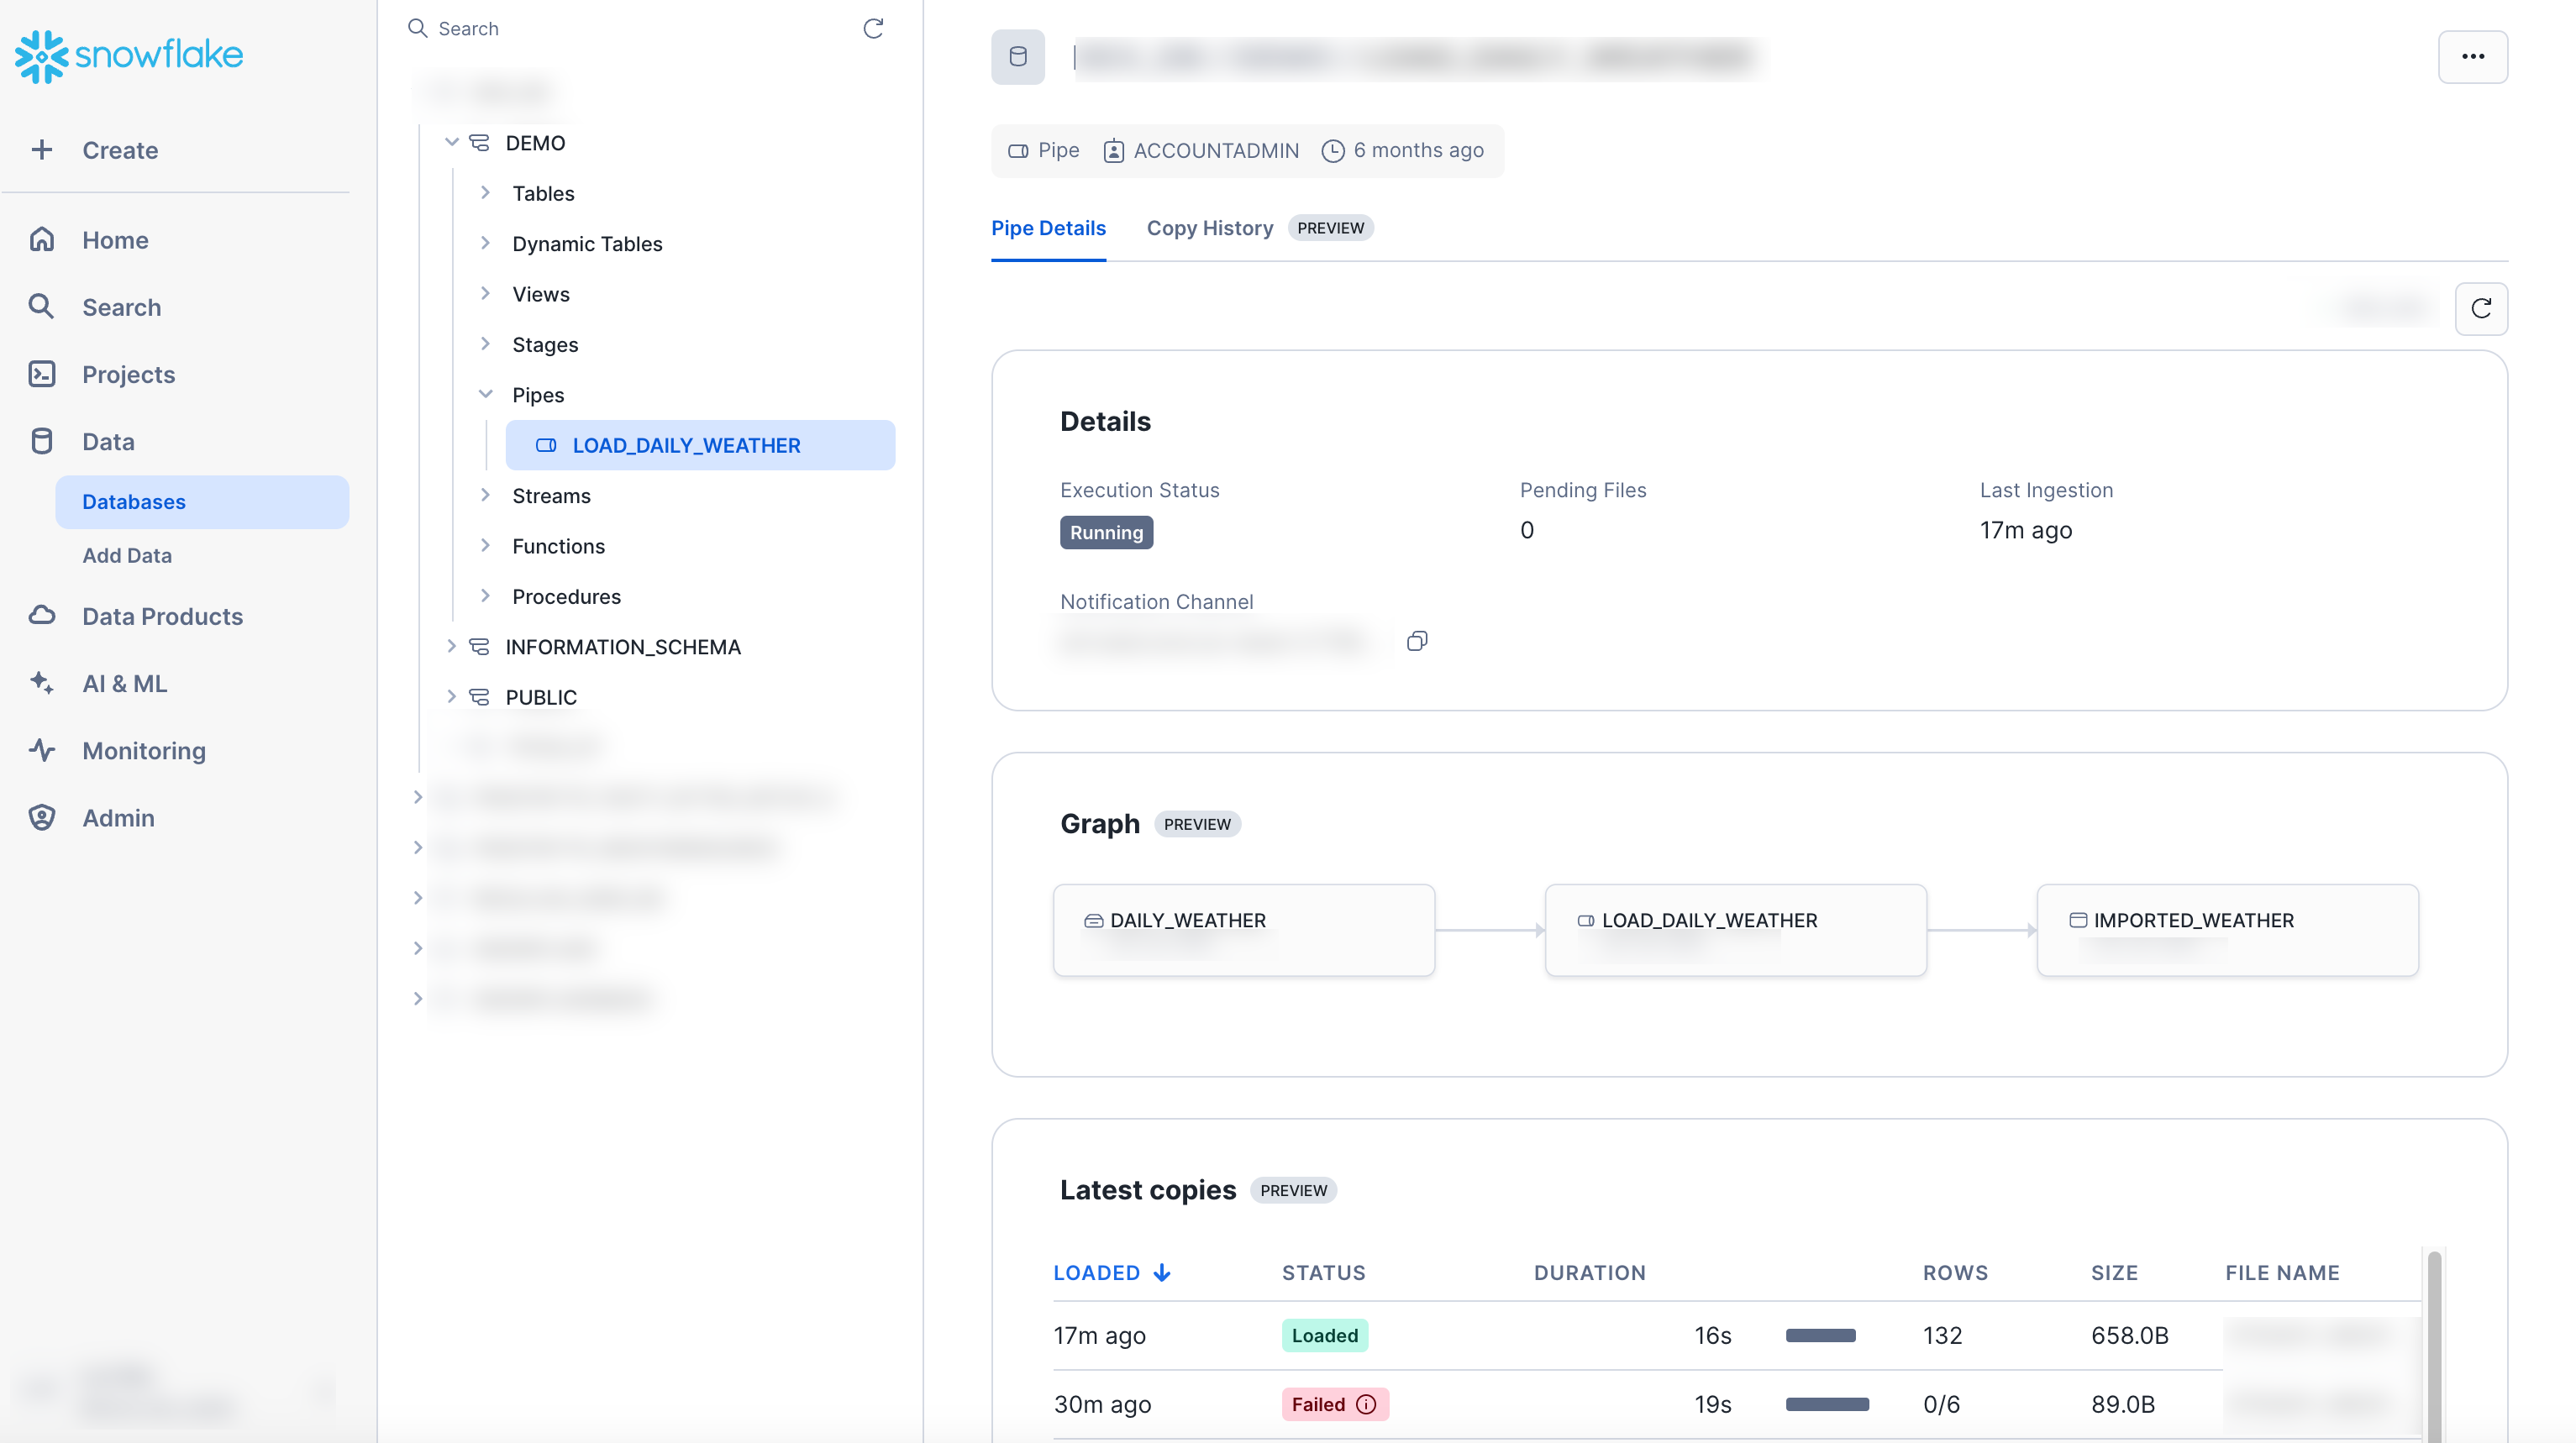Click INFORMATION_SCHEMA schema icon
The image size is (2576, 1443).
click(480, 646)
